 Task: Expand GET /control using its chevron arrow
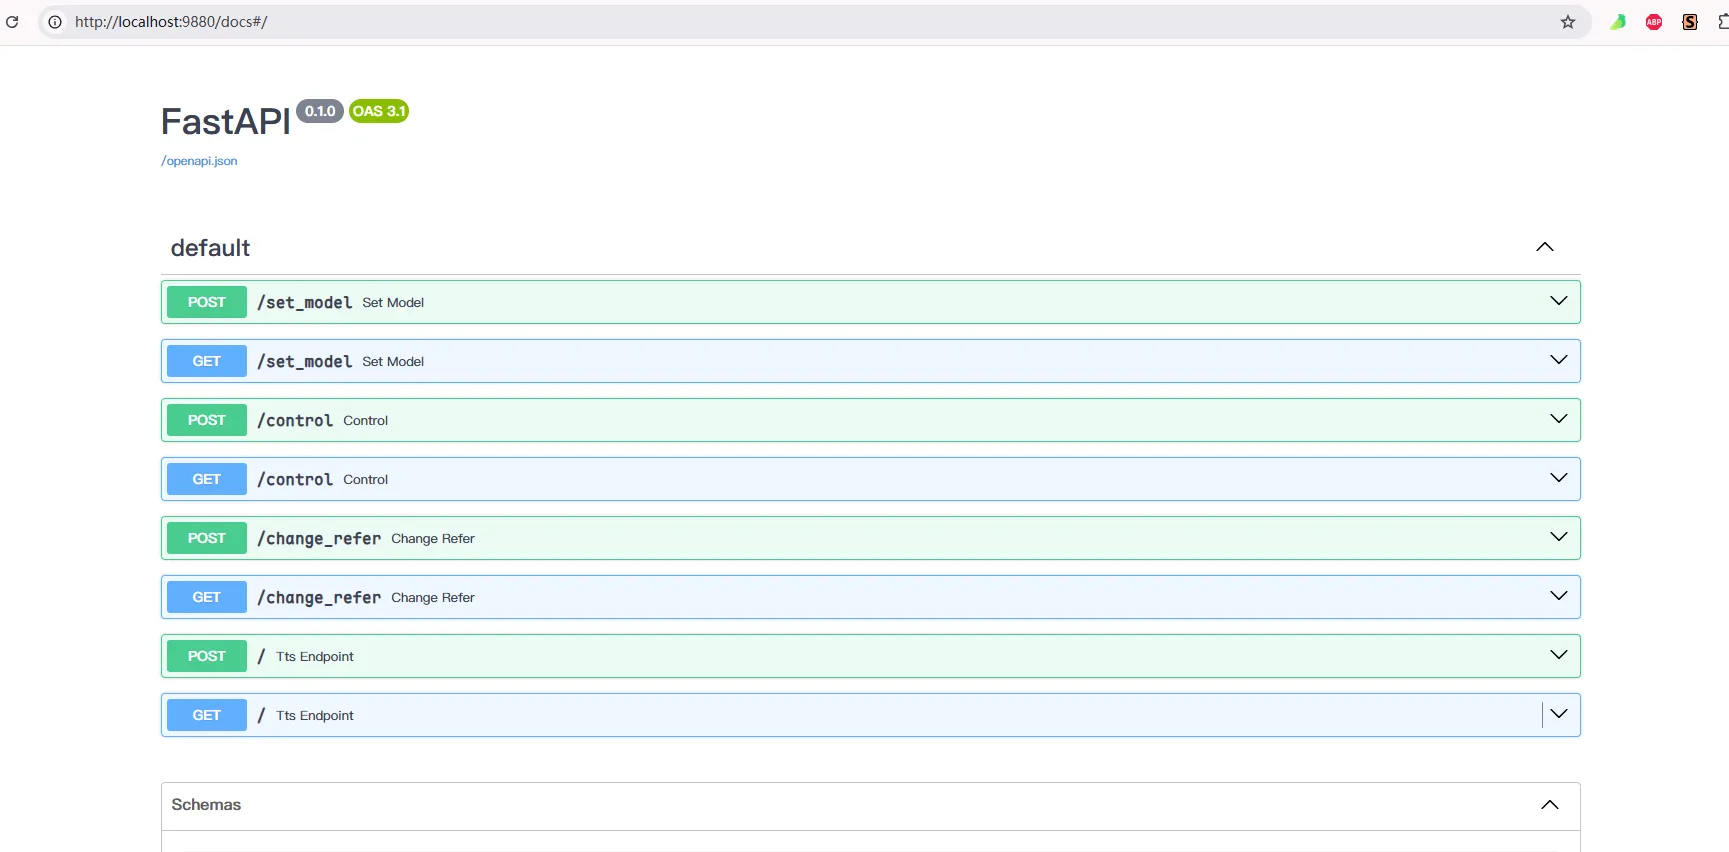(x=1558, y=478)
